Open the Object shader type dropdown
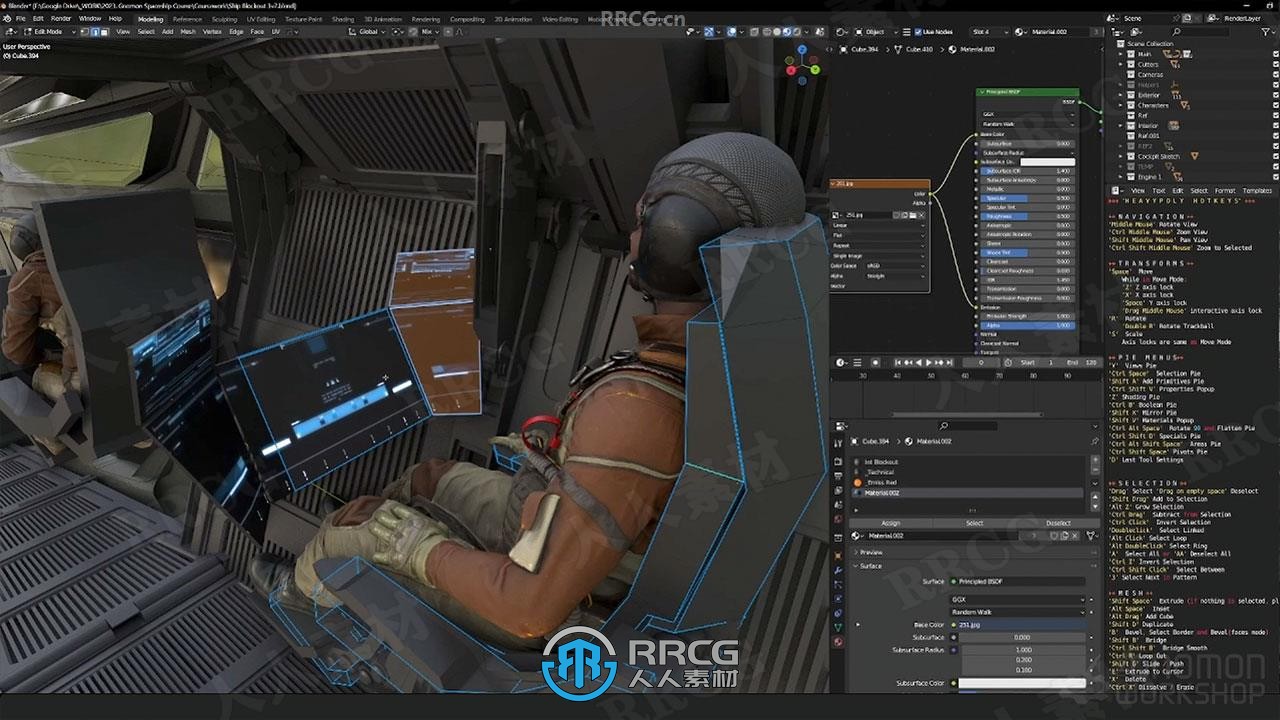Screen dimensions: 1280x720 (876, 32)
